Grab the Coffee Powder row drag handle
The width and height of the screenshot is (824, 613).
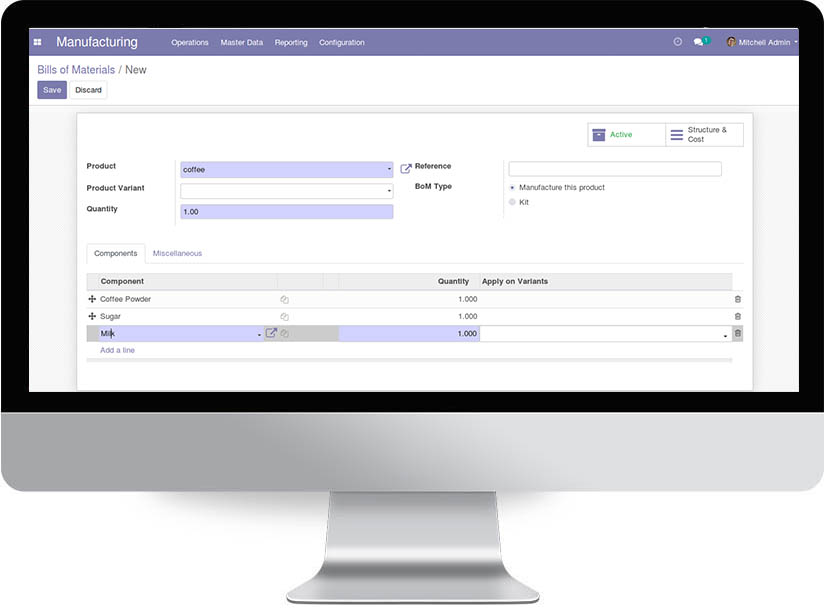(x=92, y=299)
